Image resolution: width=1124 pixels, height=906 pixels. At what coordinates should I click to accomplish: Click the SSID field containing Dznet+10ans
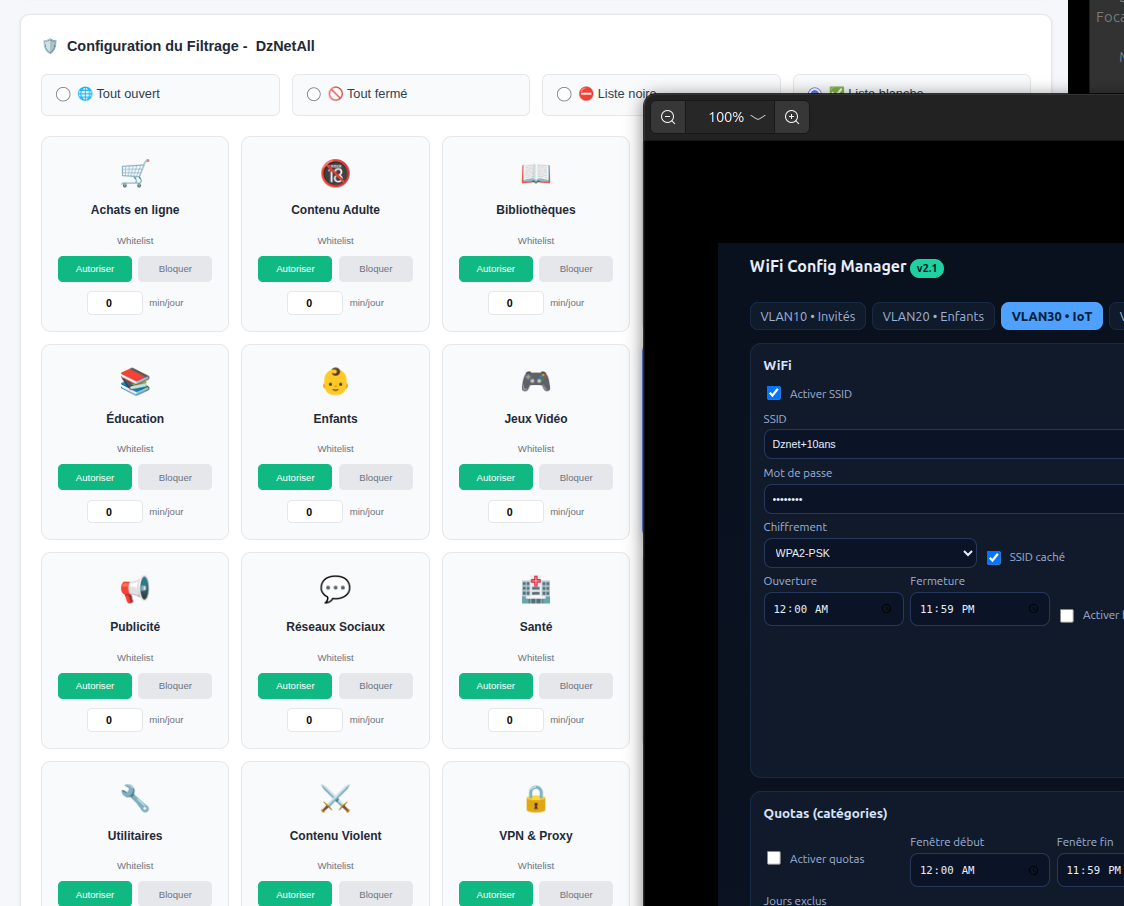pyautogui.click(x=944, y=444)
